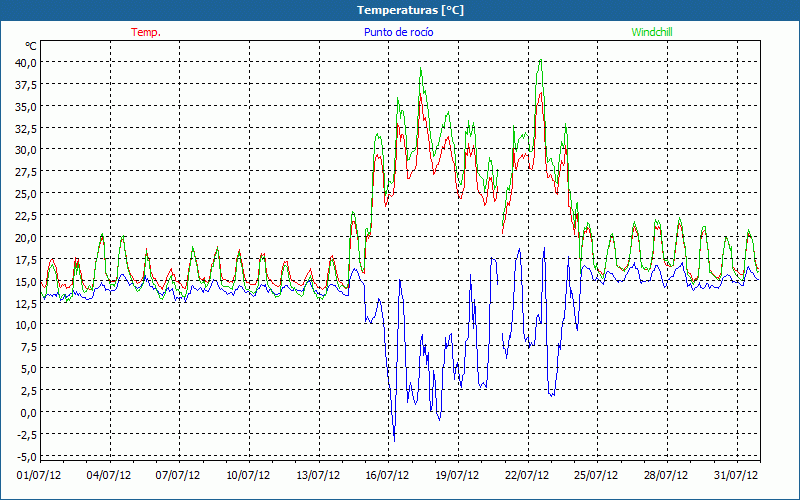Click the Temp. legend label

pyautogui.click(x=146, y=32)
